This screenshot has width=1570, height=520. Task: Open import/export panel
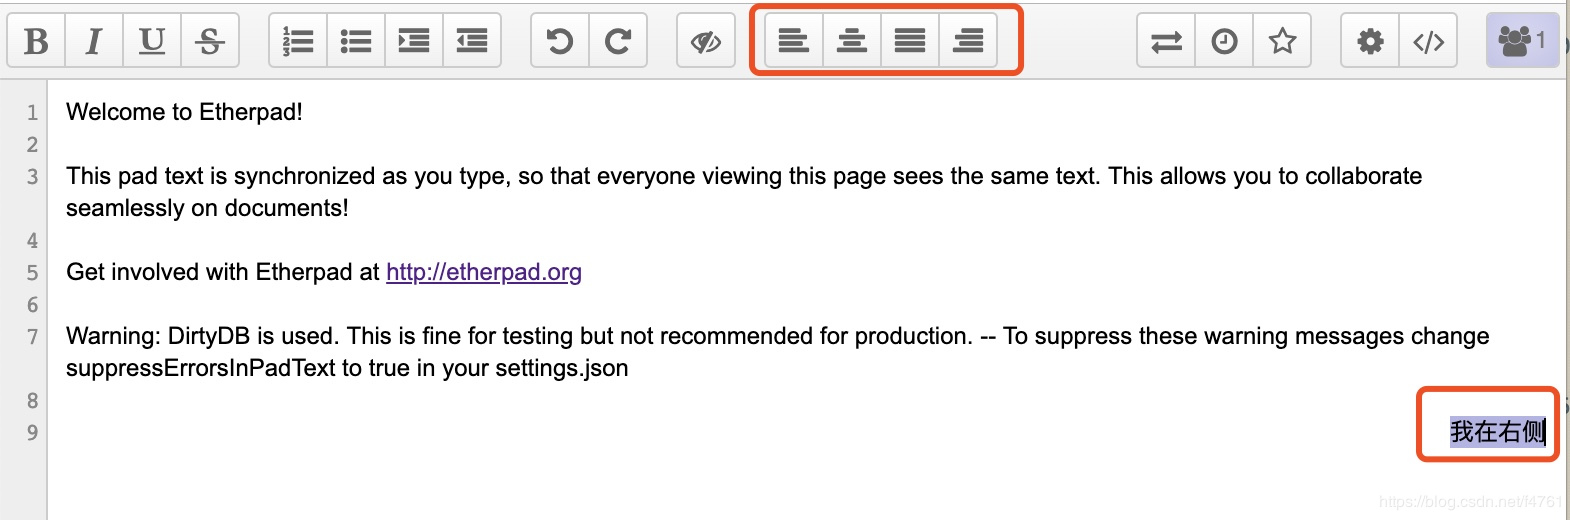click(x=1166, y=41)
